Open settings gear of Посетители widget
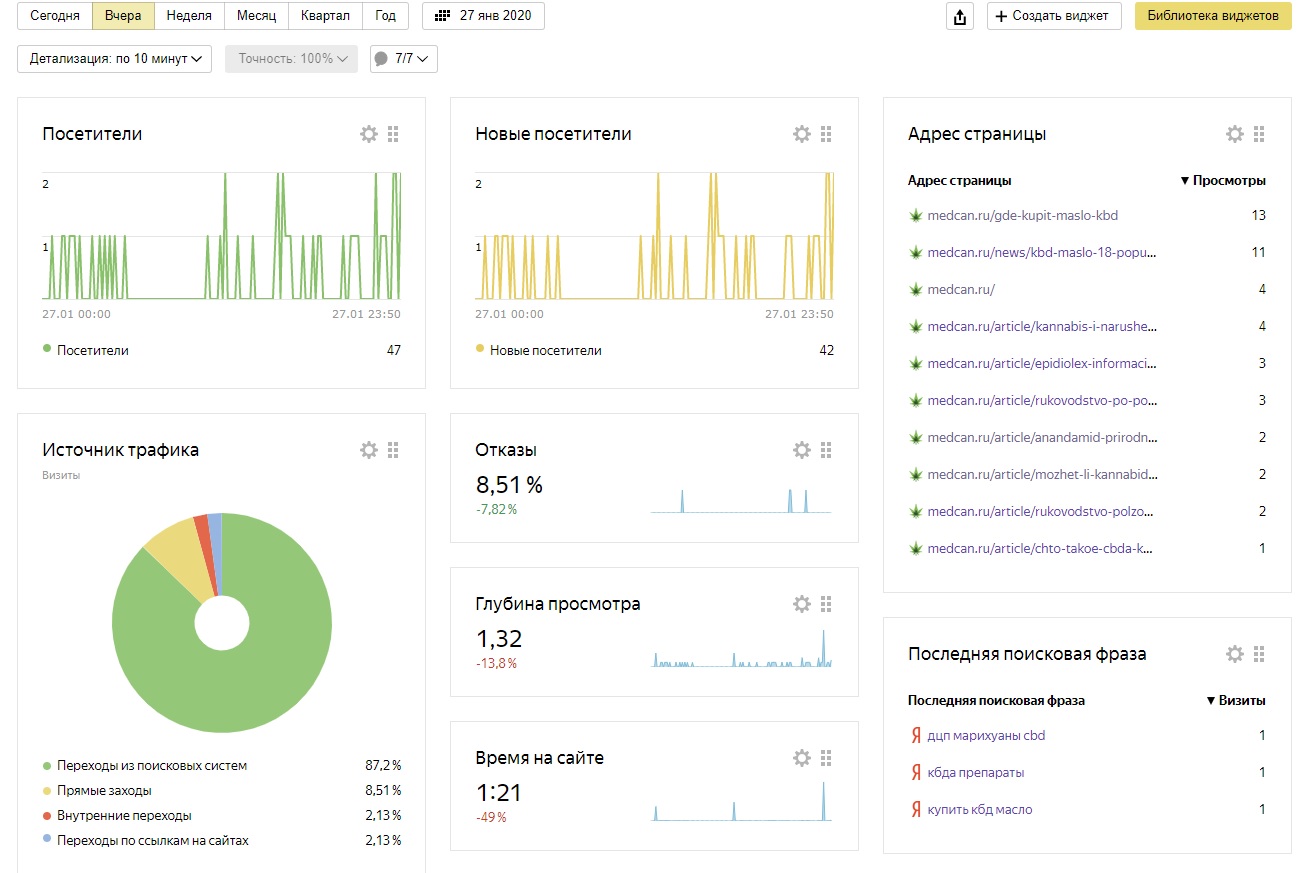Screen dimensions: 1305x873 pos(369,134)
